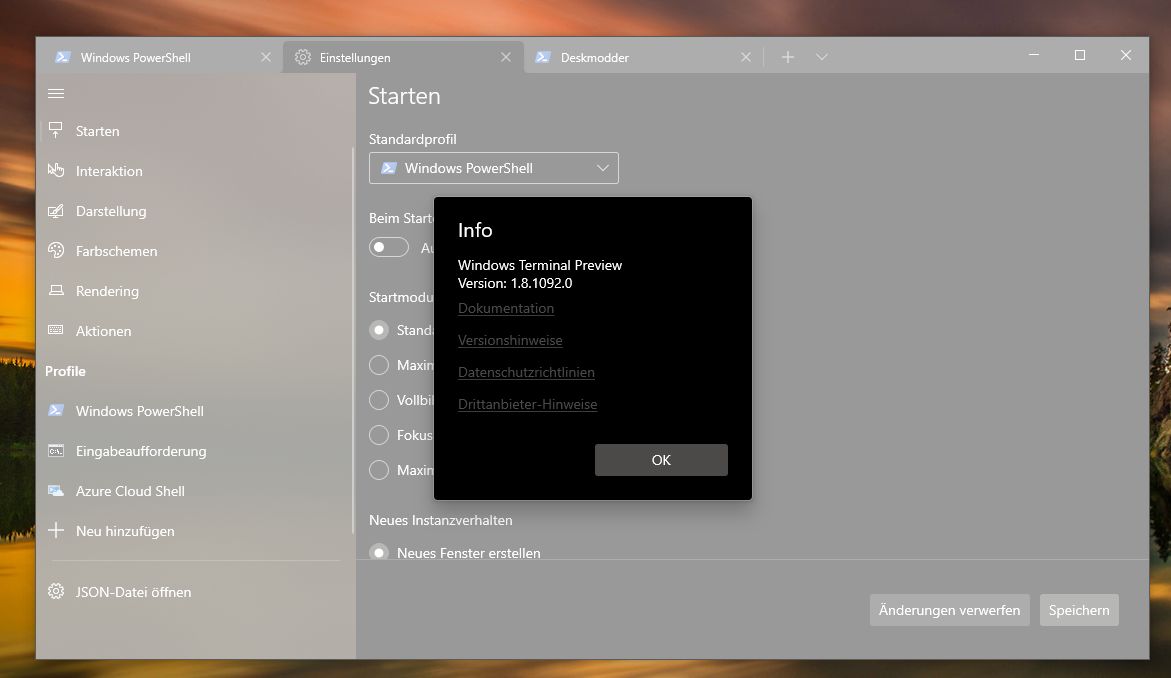Select the Maximiert radio directly under Standard

pos(379,364)
